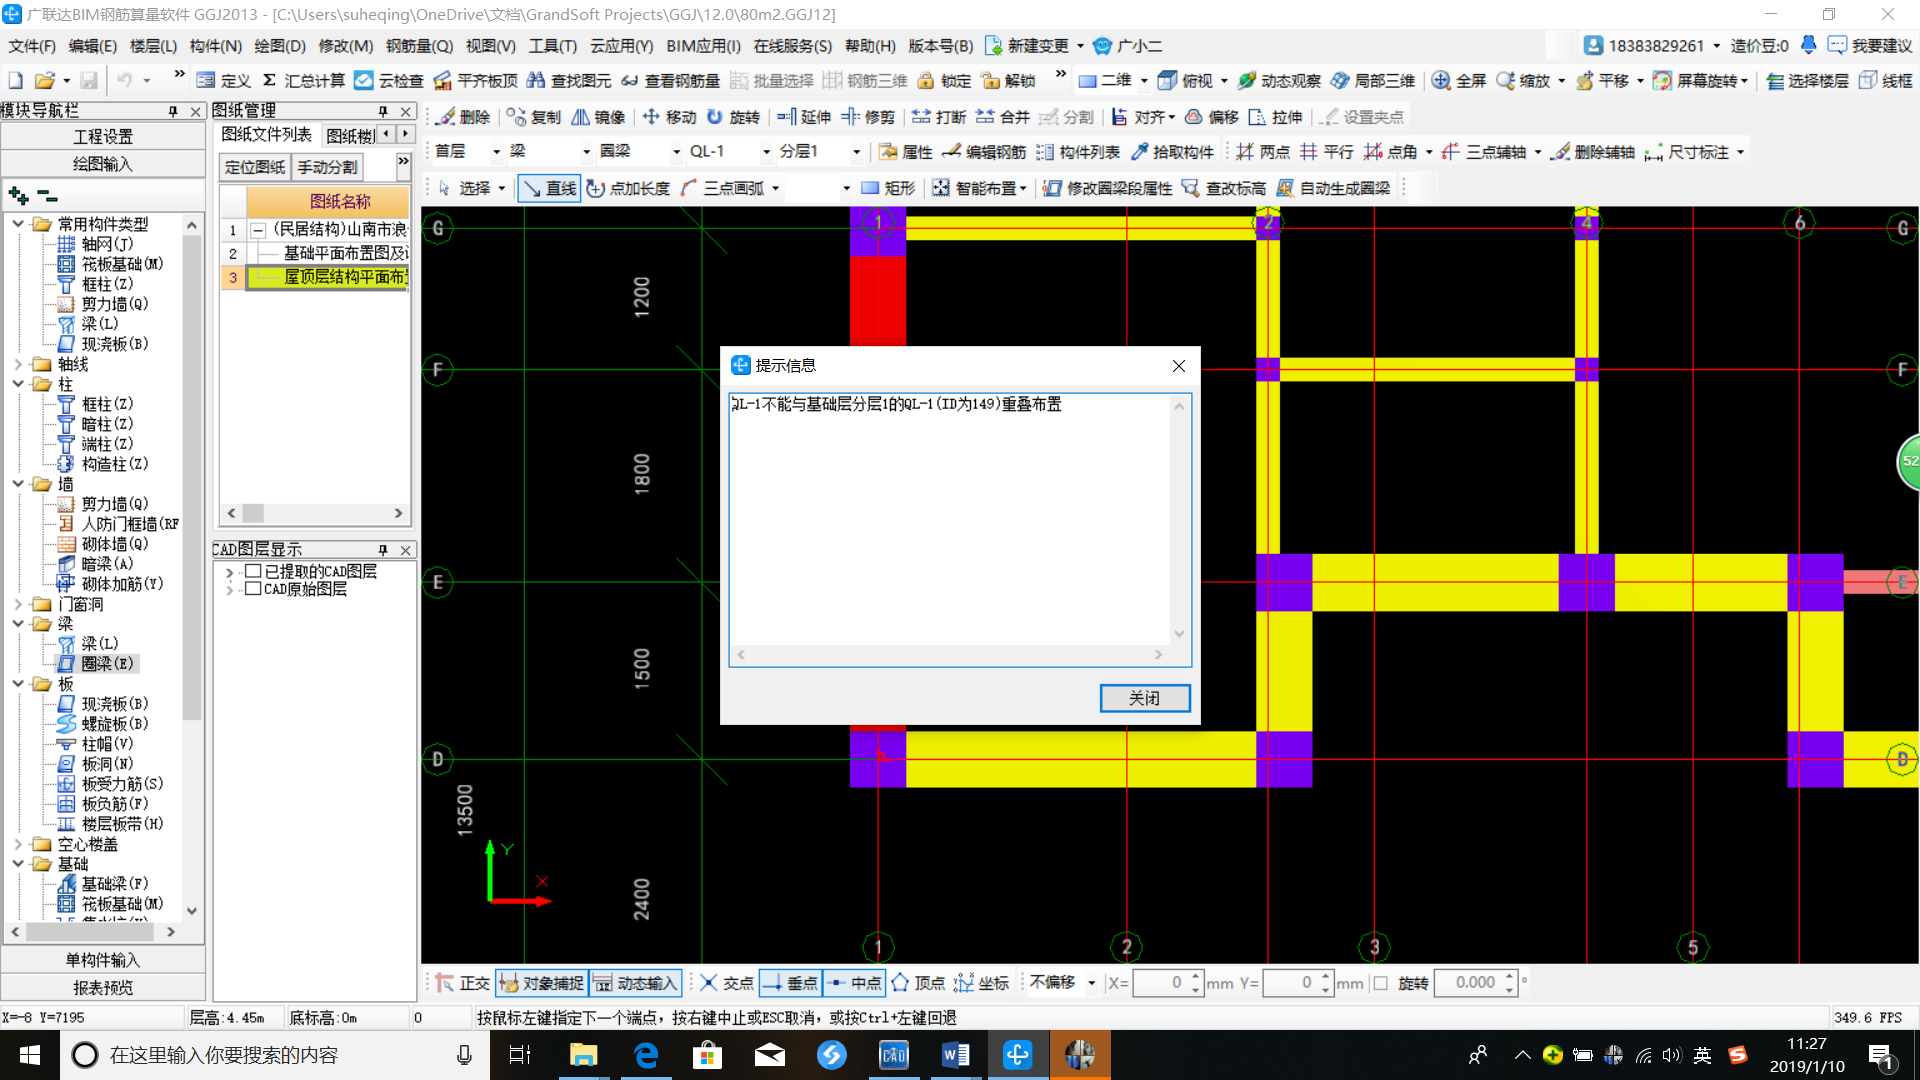Open the 工具(T) menu
The image size is (1920, 1080).
tap(553, 46)
